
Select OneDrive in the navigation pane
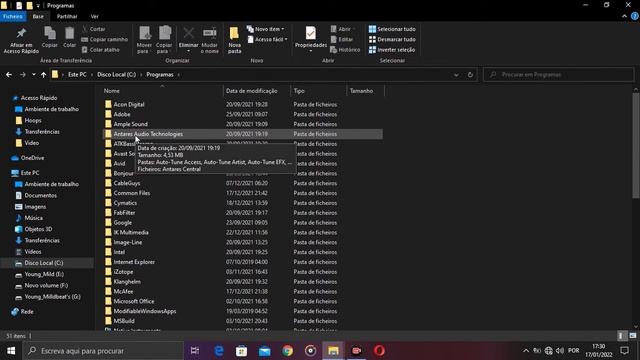coord(32,158)
